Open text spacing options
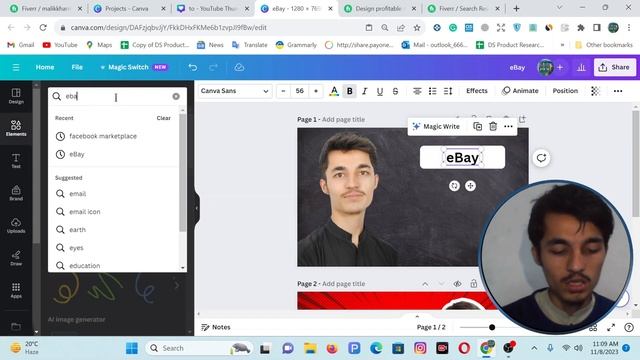The width and height of the screenshot is (640, 360). click(448, 91)
